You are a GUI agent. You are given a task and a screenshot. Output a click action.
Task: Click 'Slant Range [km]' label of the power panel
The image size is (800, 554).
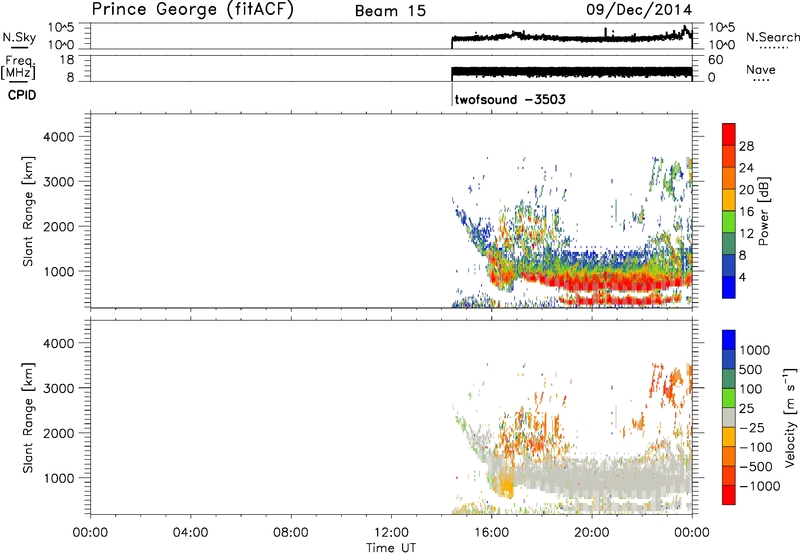click(28, 211)
